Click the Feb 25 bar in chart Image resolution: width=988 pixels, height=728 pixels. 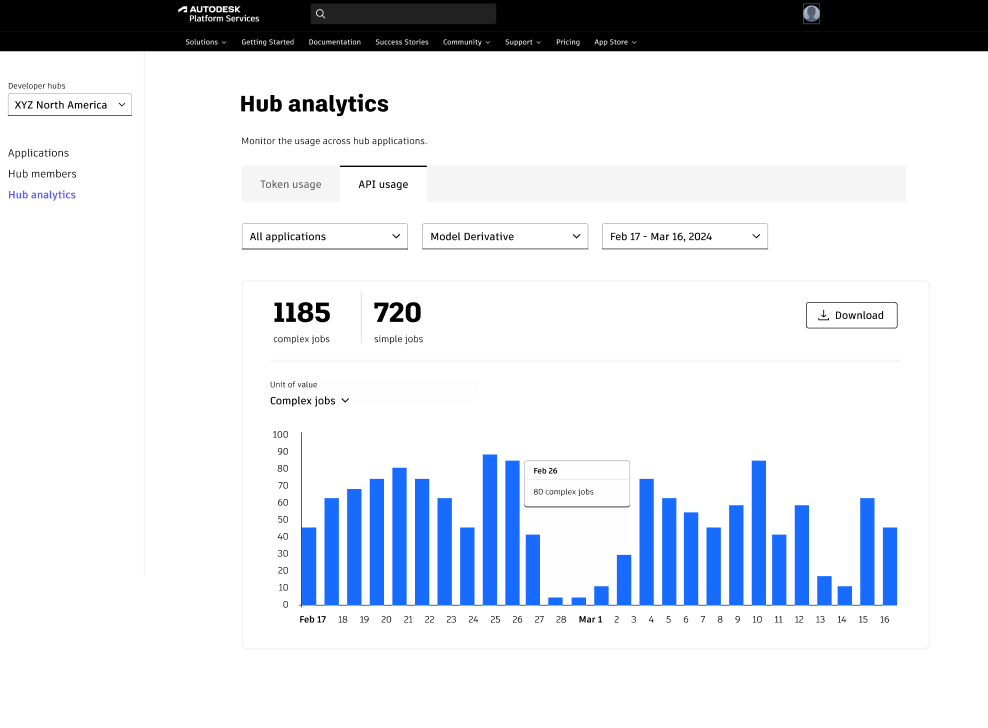pos(490,530)
